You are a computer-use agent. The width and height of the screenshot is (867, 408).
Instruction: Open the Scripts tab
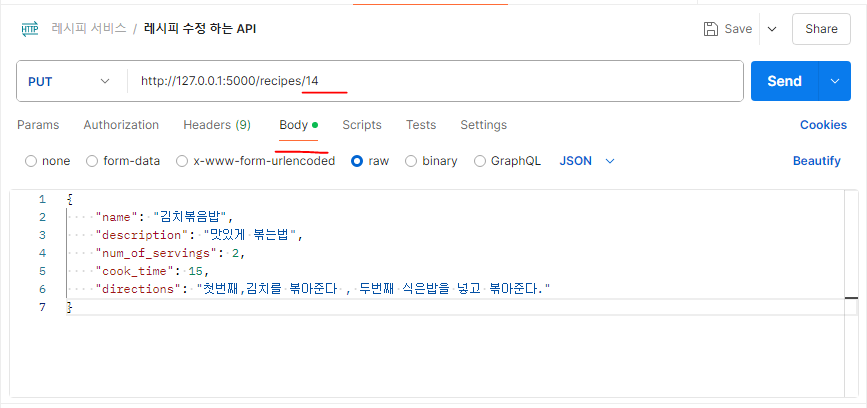pos(362,125)
